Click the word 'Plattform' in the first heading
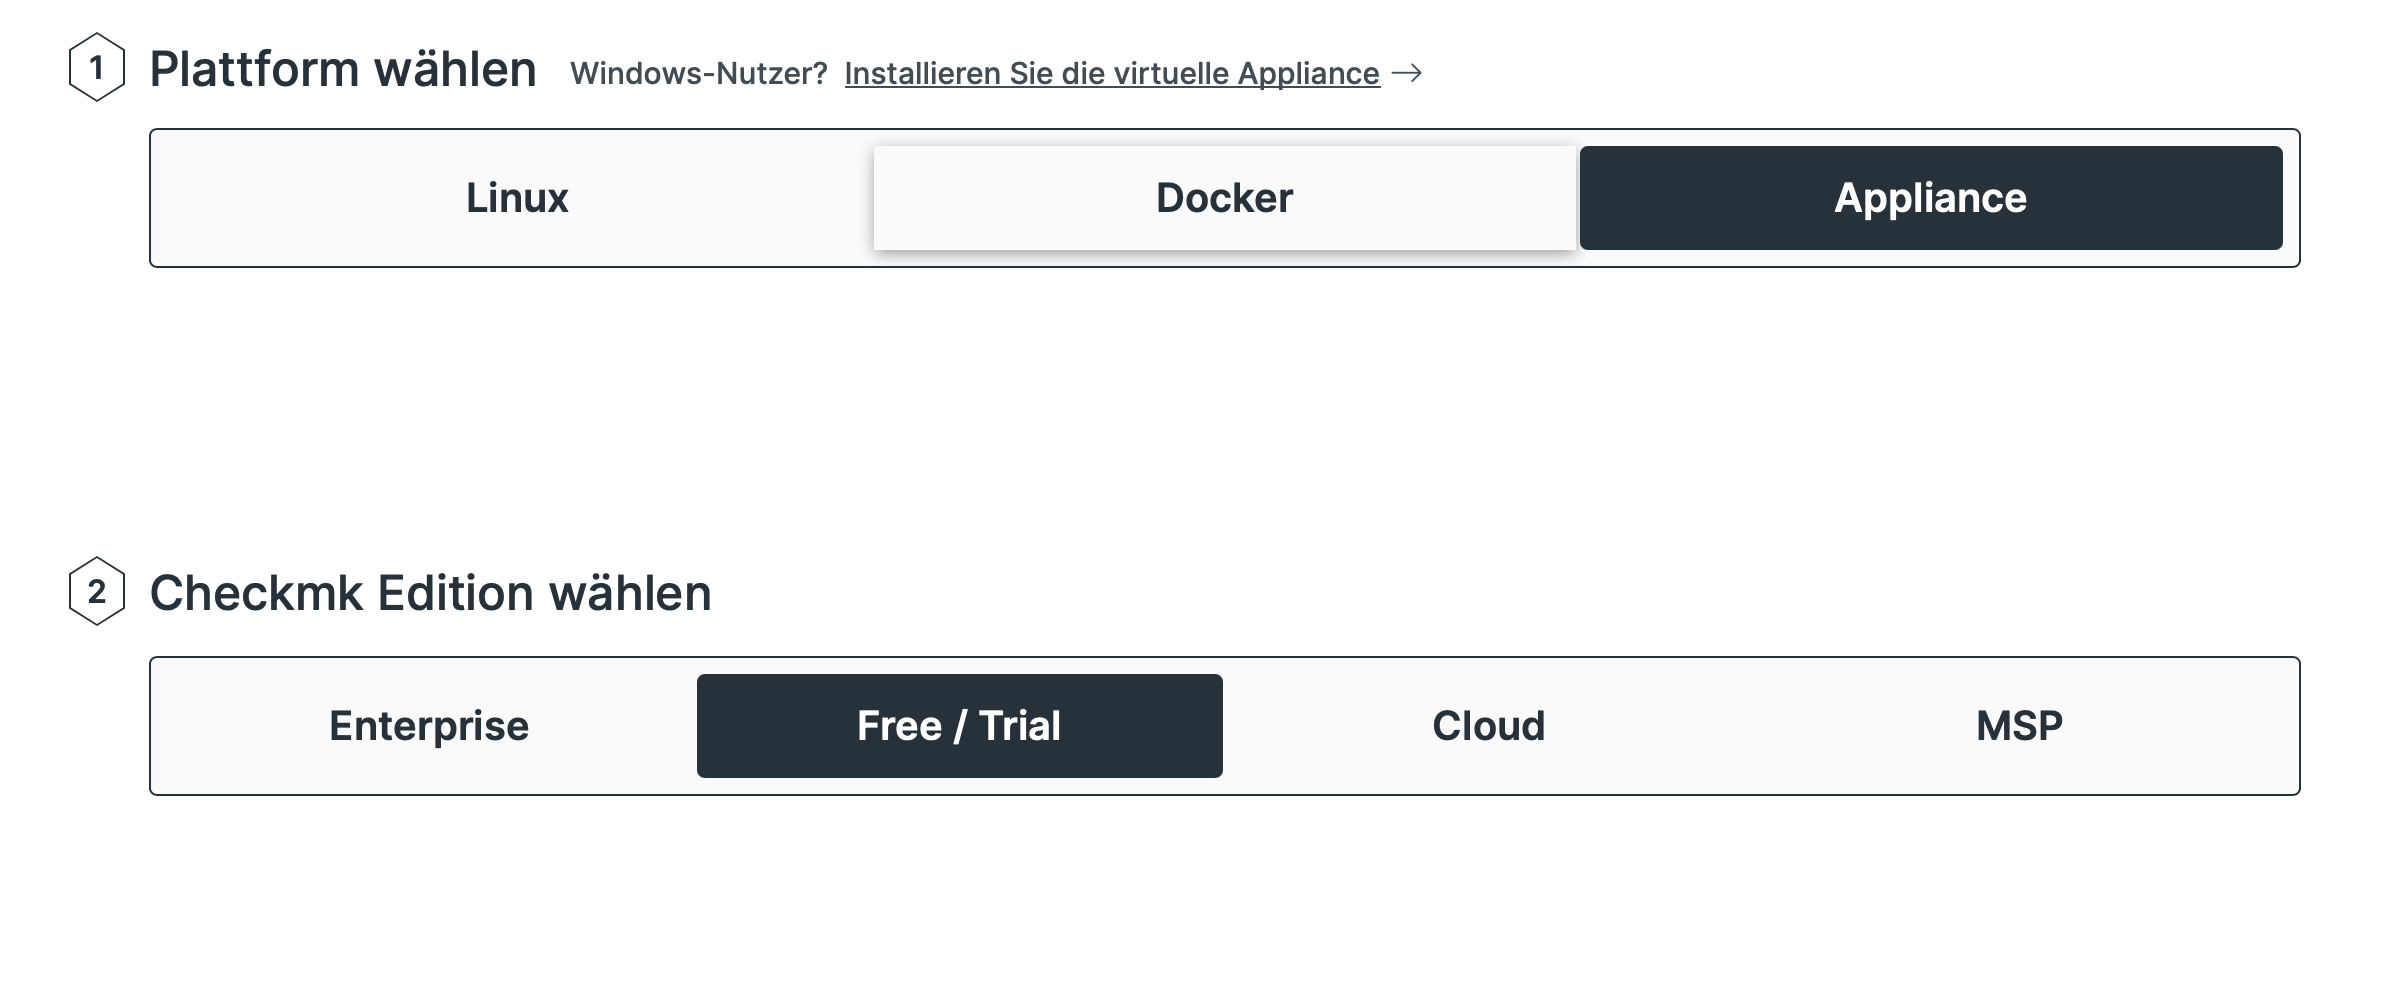The image size is (2392, 1008). [x=254, y=69]
